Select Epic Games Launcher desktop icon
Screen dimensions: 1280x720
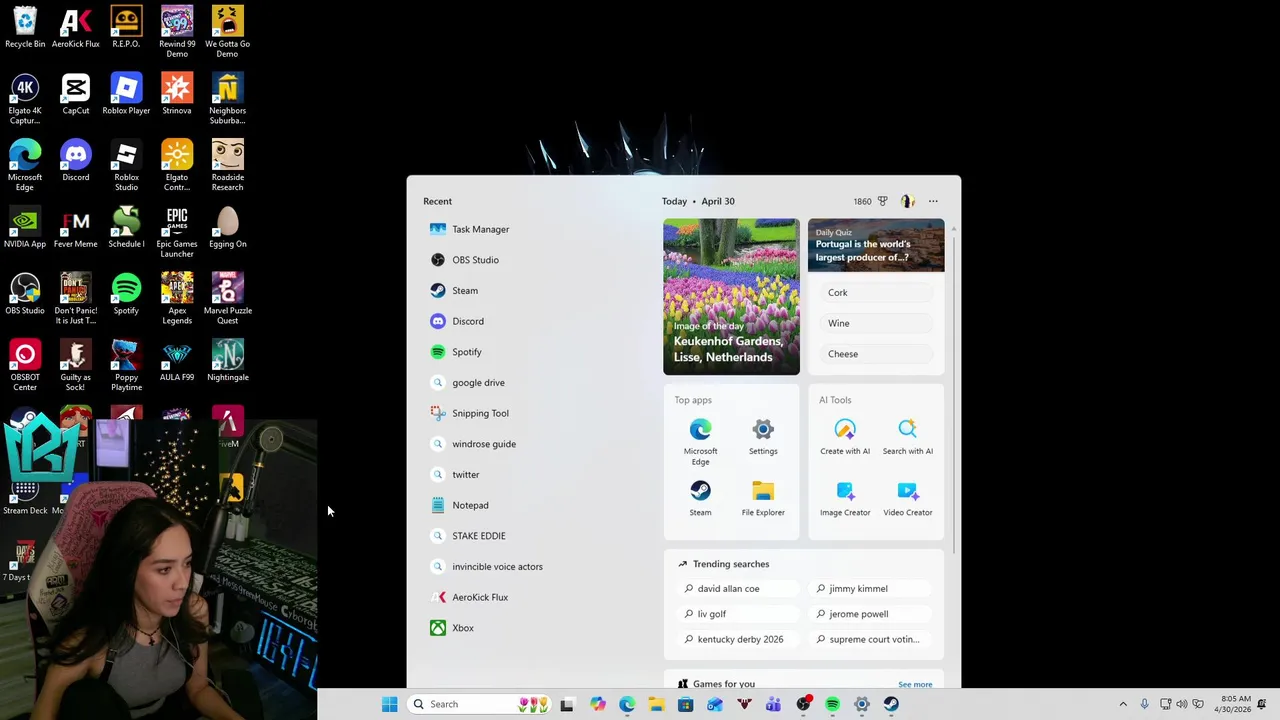[177, 232]
